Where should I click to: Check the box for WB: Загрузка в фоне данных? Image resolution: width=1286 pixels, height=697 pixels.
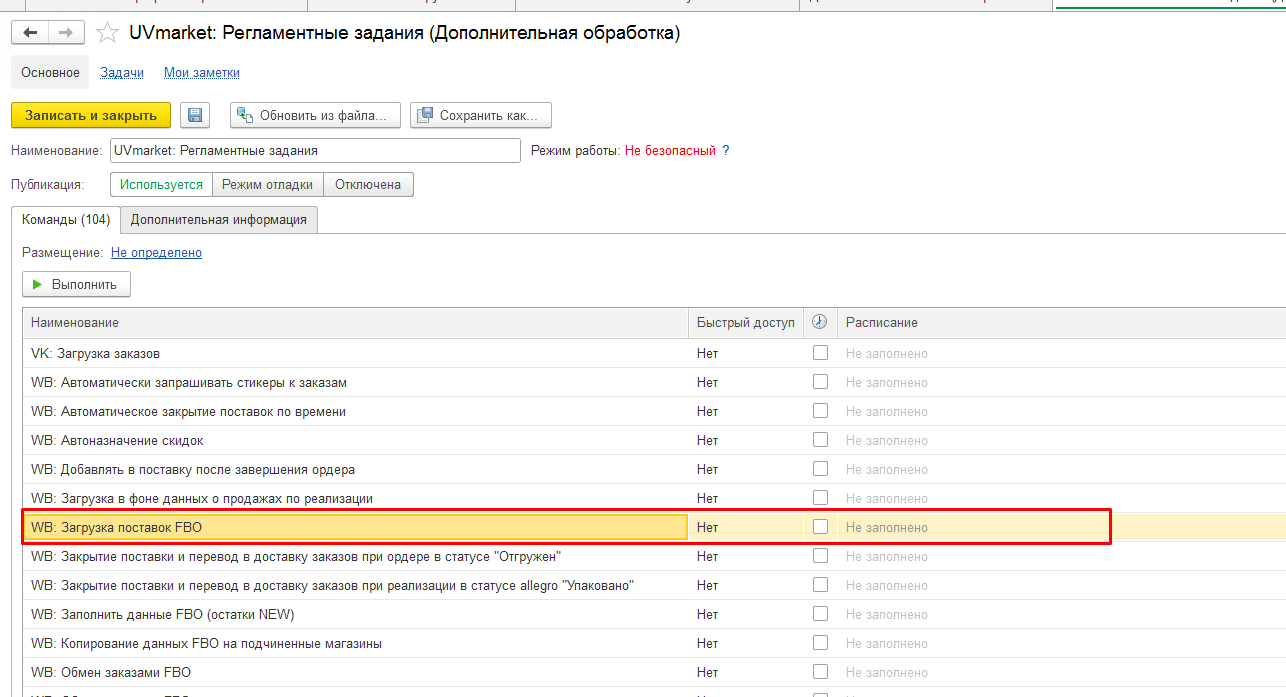click(x=820, y=498)
